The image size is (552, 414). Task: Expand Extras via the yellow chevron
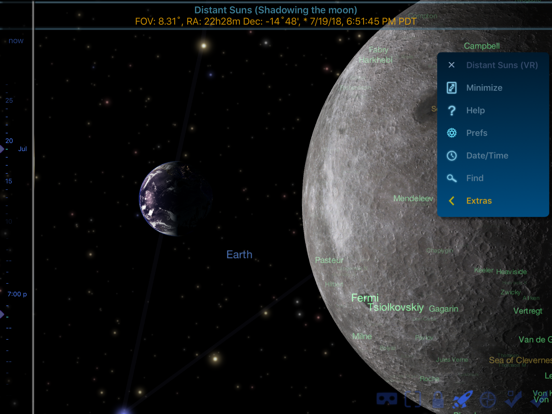[x=451, y=201]
